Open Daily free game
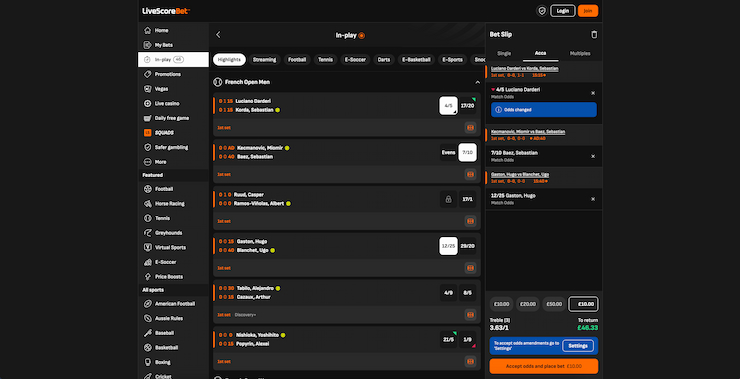This screenshot has height=379, width=740. point(173,118)
